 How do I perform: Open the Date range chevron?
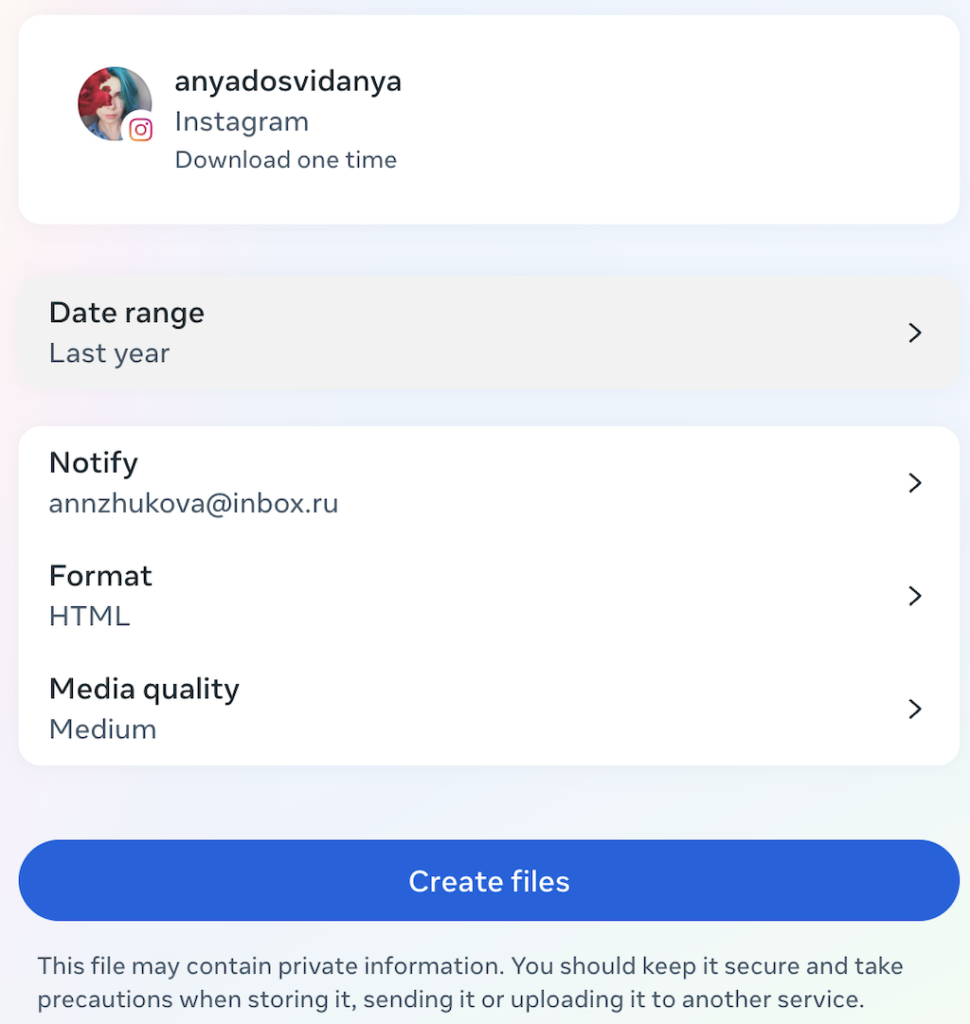pyautogui.click(x=914, y=332)
